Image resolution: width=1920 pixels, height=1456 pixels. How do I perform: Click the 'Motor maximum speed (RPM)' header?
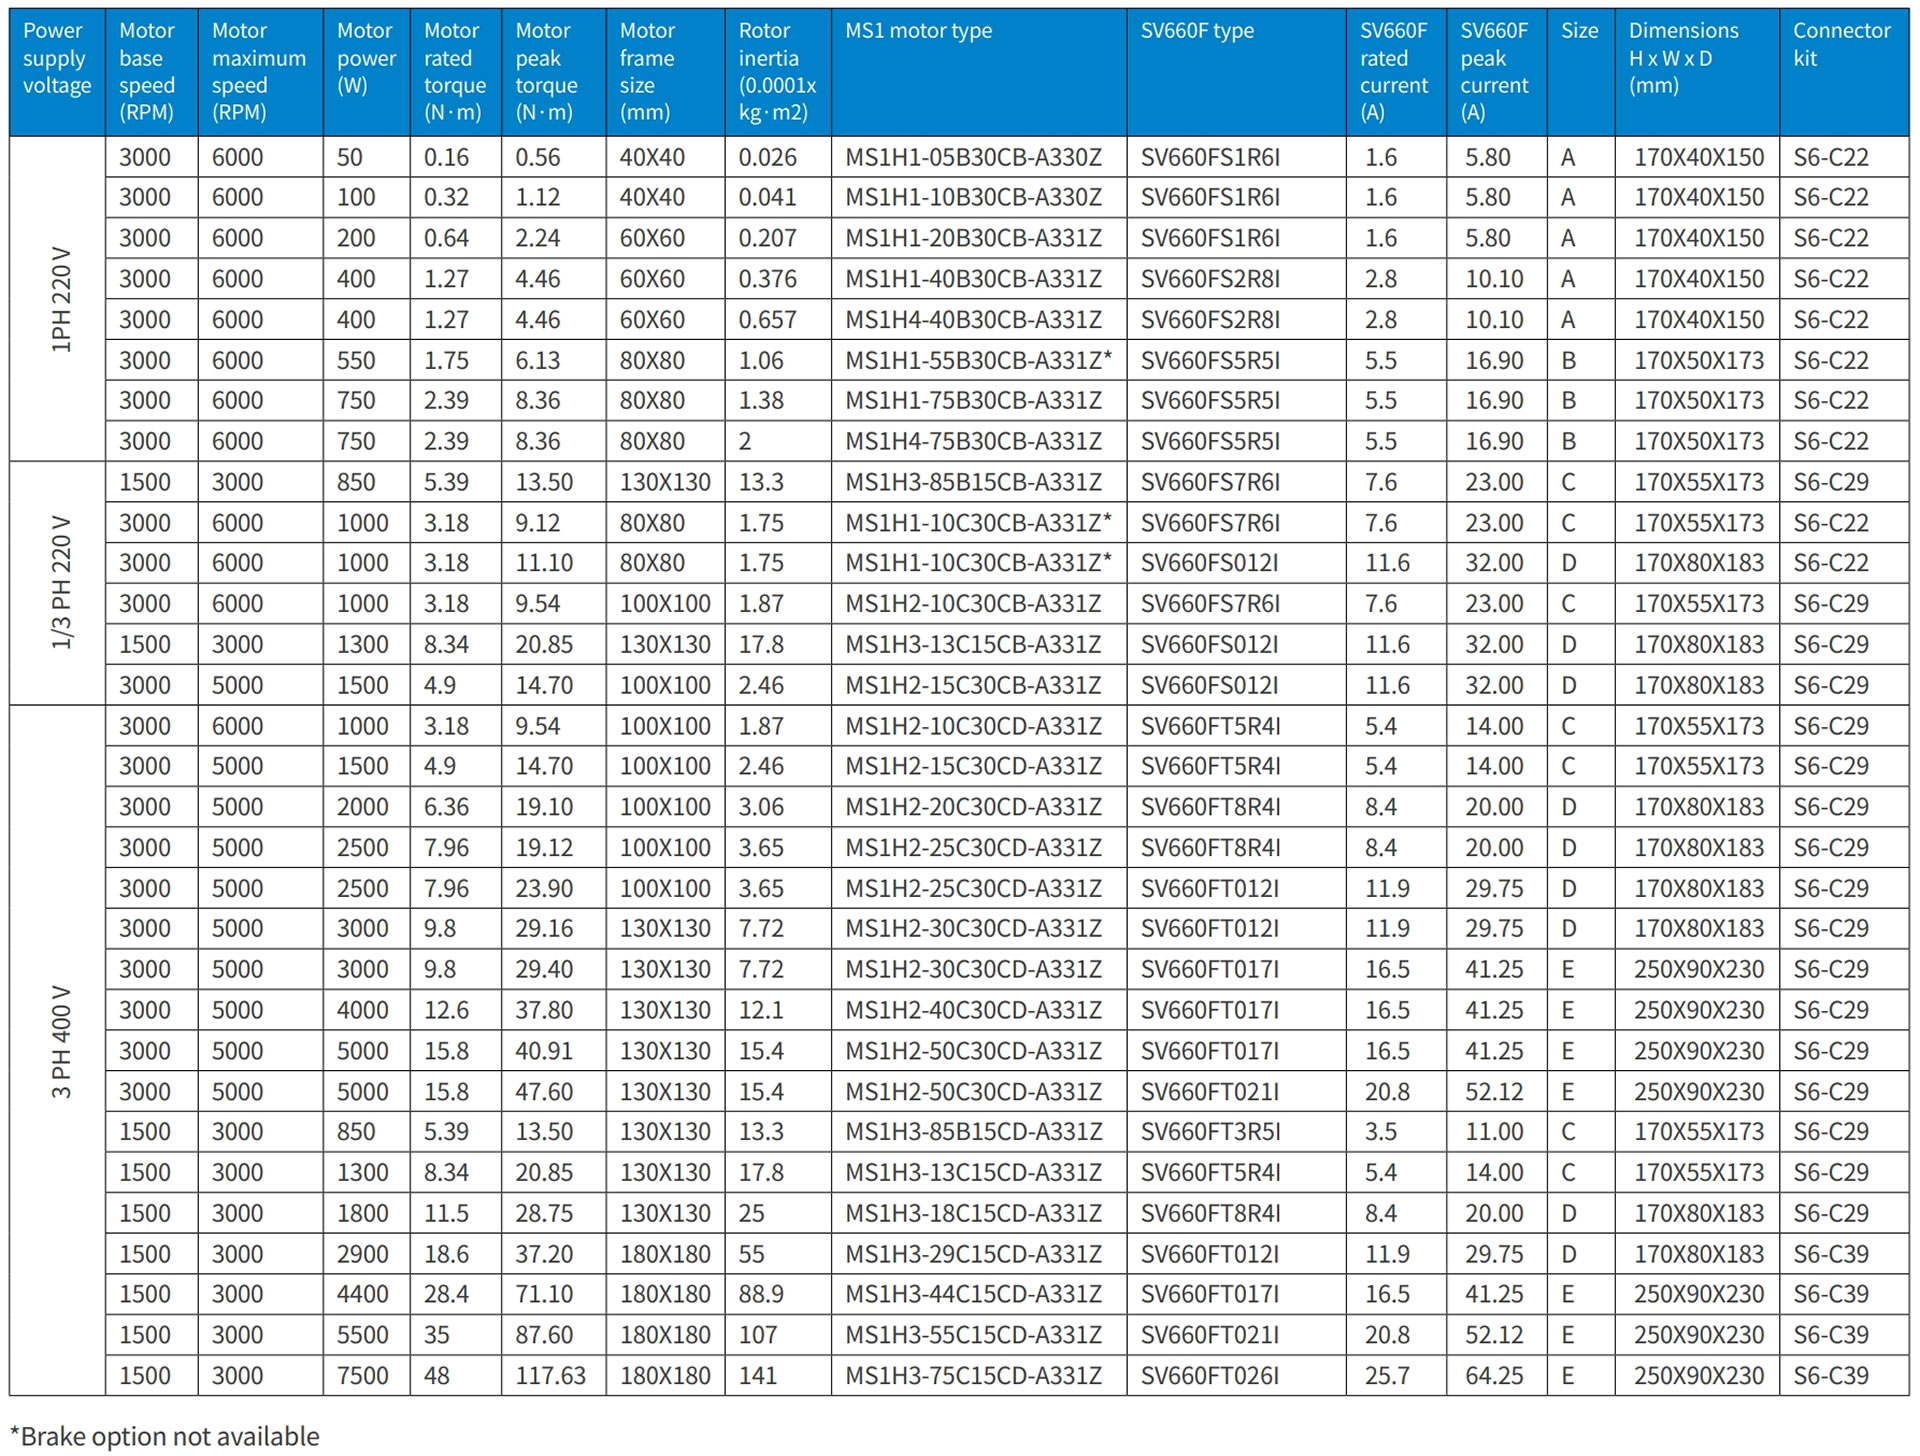click(259, 72)
